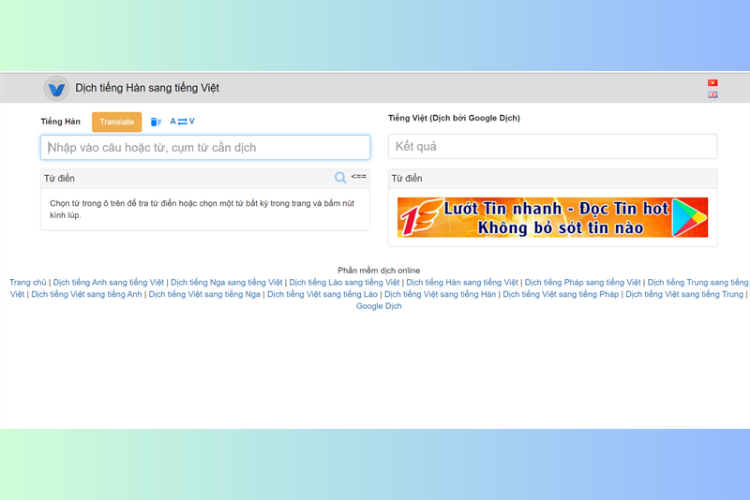Click the page title Dịch tiếng Hàn sang tiếng Việt
Image resolution: width=750 pixels, height=500 pixels.
147,88
